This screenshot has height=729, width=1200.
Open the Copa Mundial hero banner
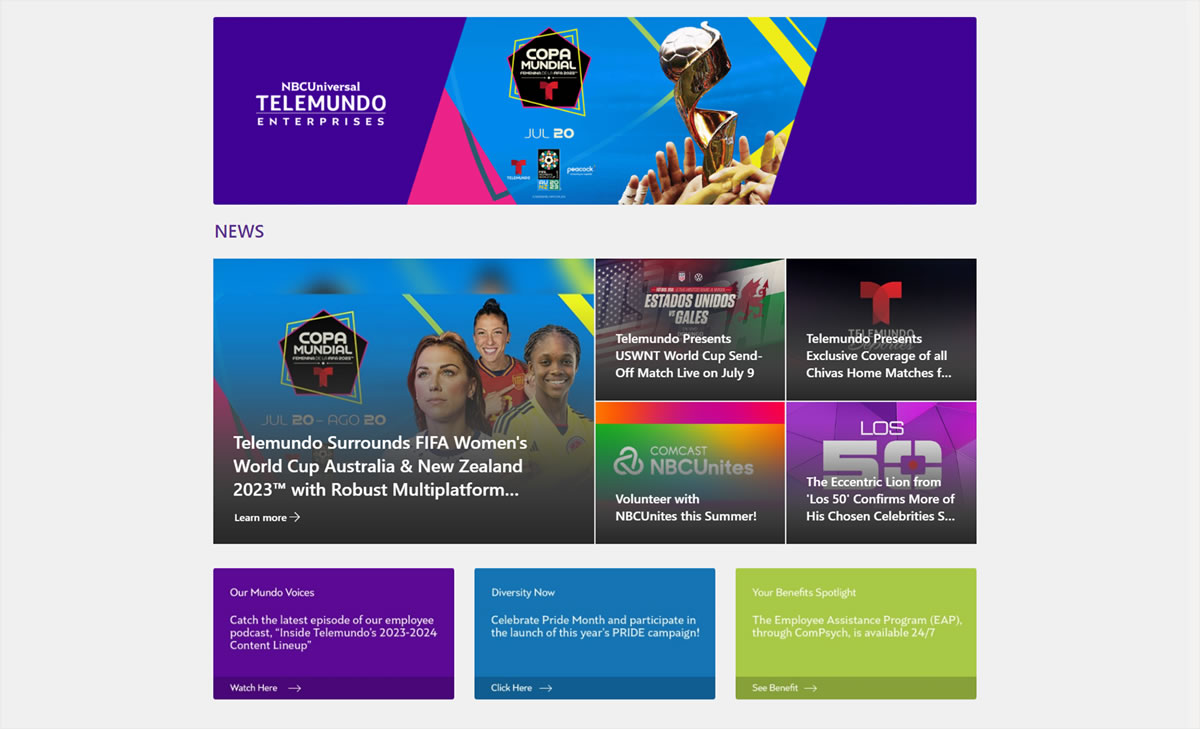point(594,111)
